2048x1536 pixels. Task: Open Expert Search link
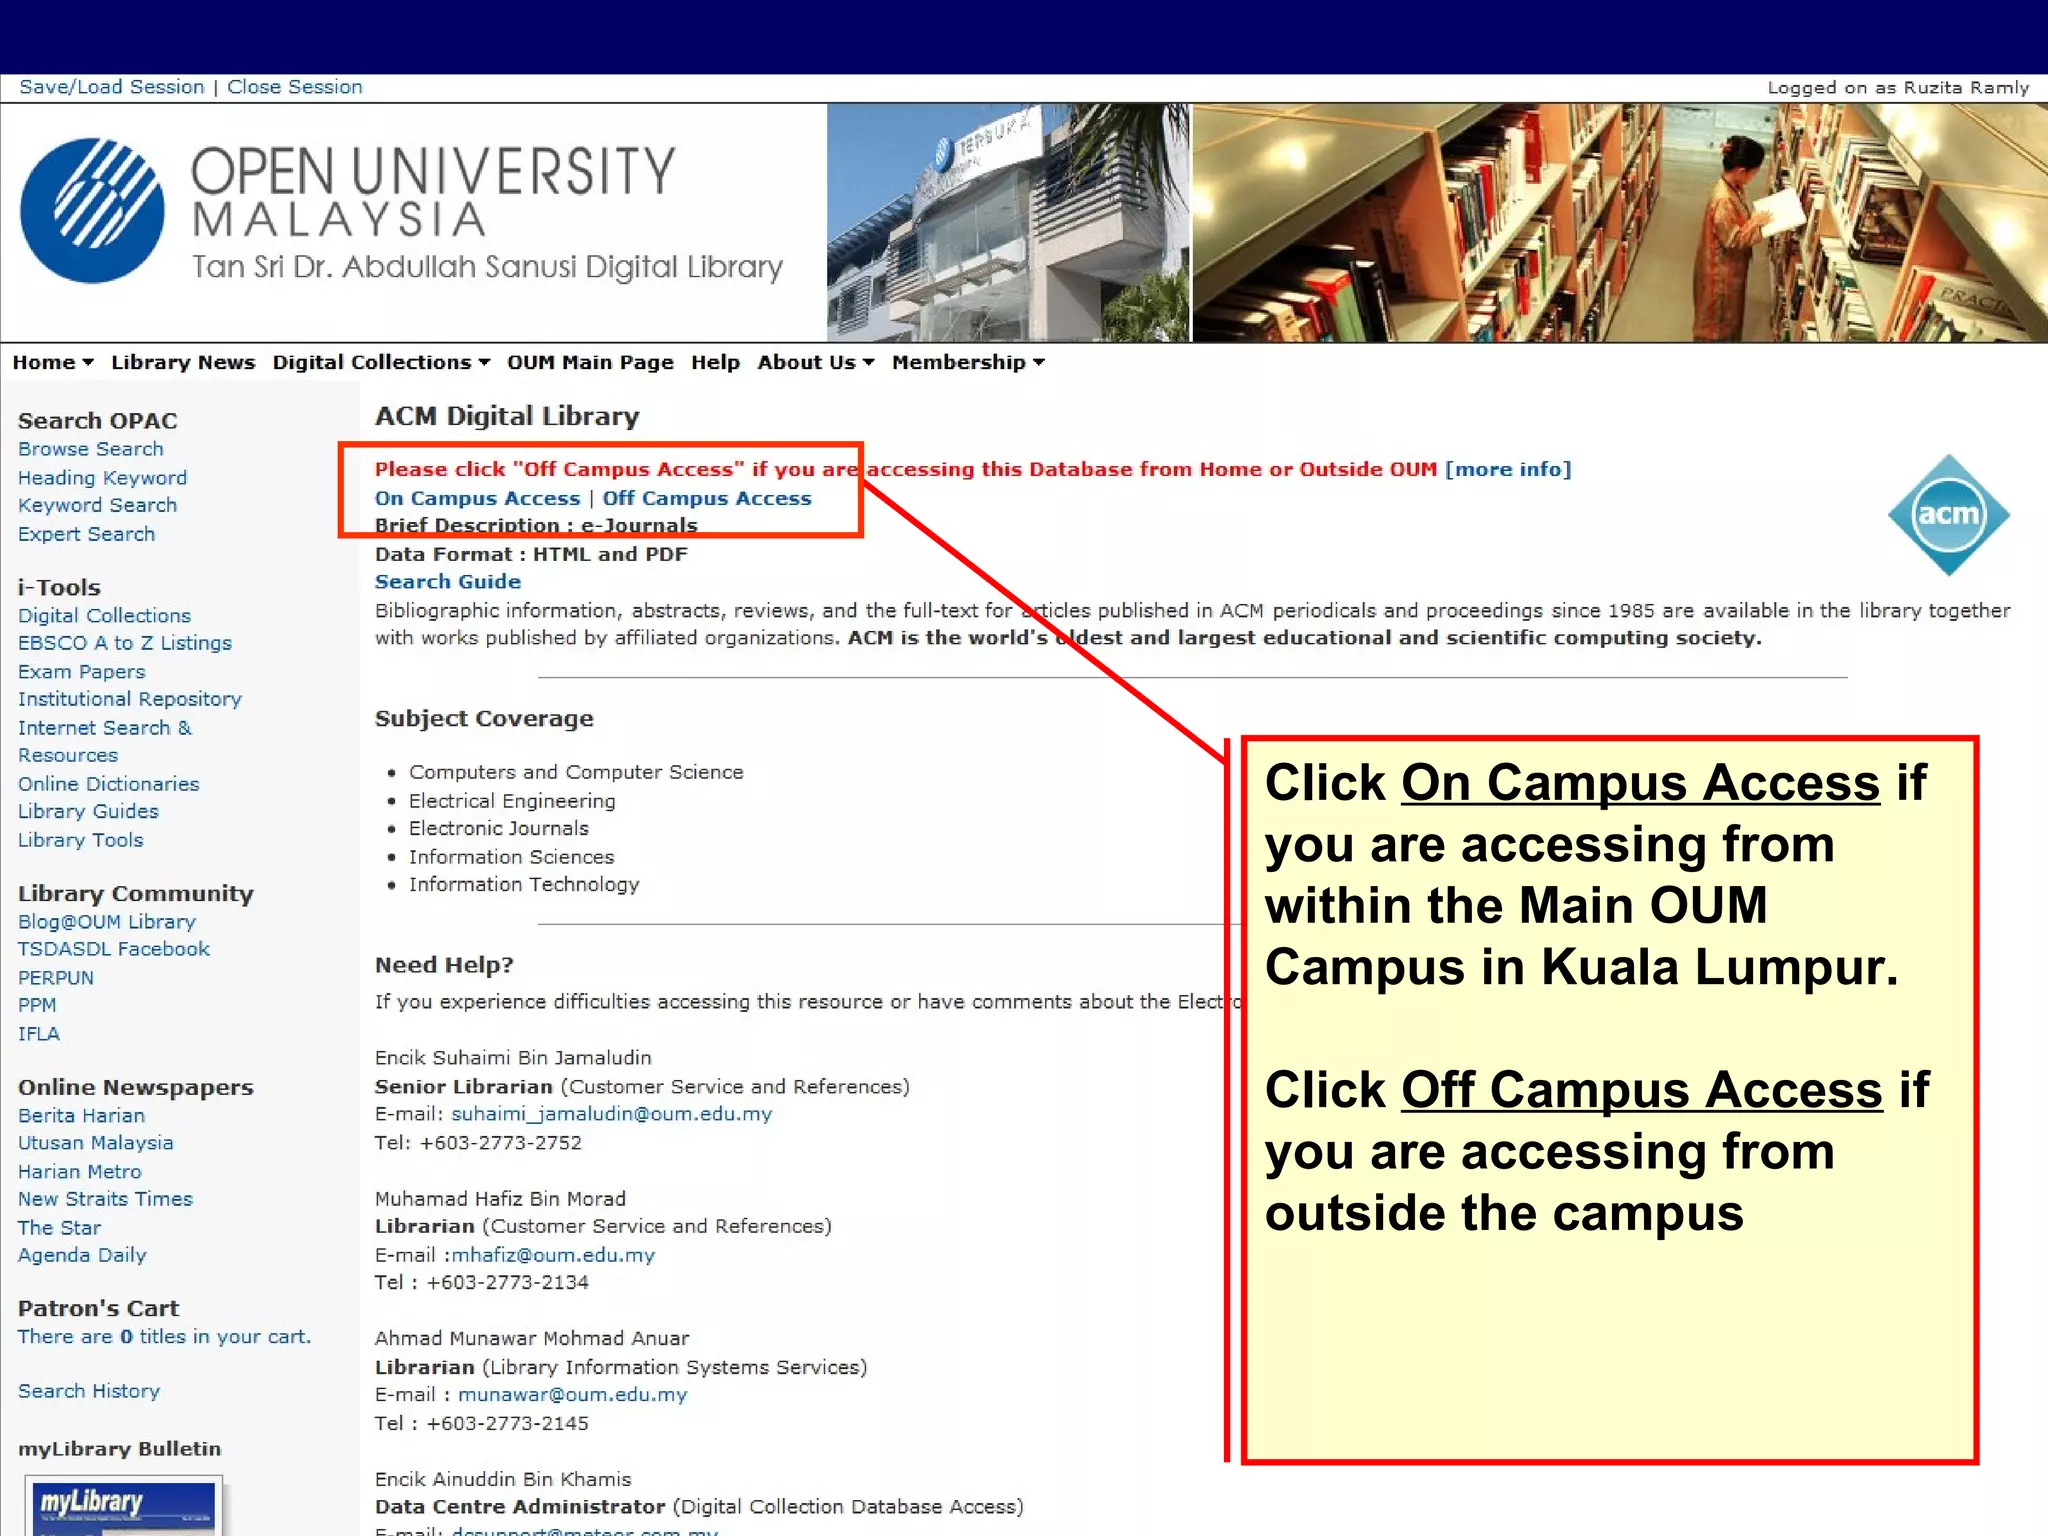pos(87,534)
